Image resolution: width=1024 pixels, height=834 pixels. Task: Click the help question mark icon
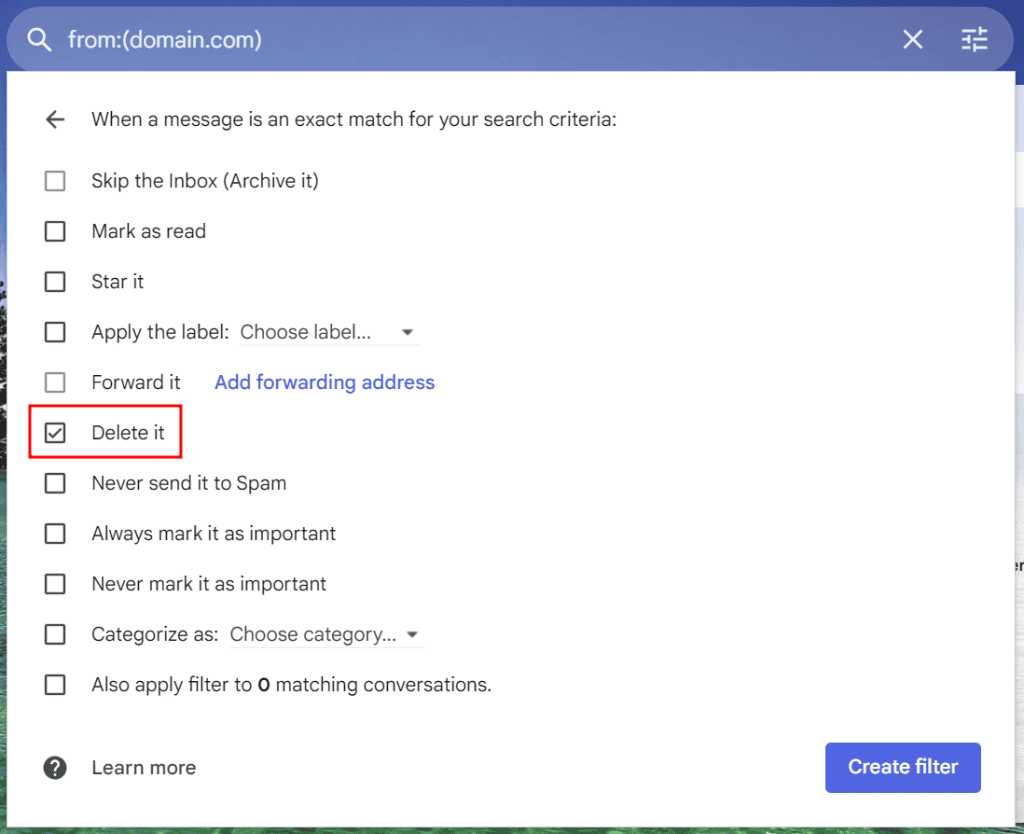(x=55, y=767)
